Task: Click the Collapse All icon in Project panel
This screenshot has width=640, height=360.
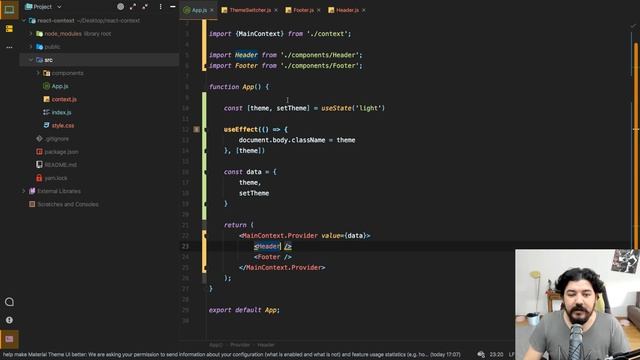Action: (x=145, y=7)
